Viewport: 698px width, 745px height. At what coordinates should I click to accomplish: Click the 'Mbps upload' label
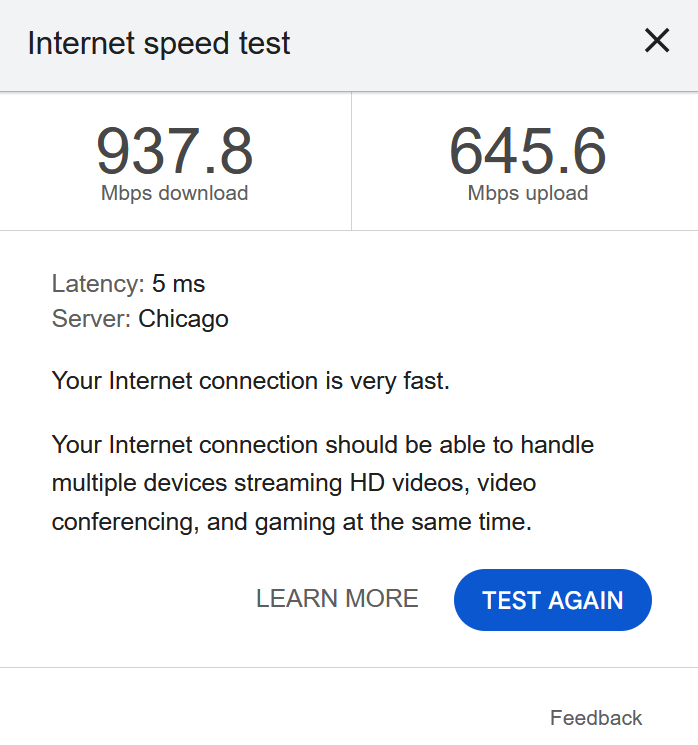click(527, 194)
